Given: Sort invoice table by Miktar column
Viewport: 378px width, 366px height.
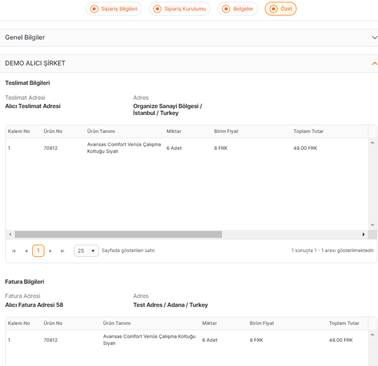Looking at the screenshot, I should pyautogui.click(x=209, y=323).
